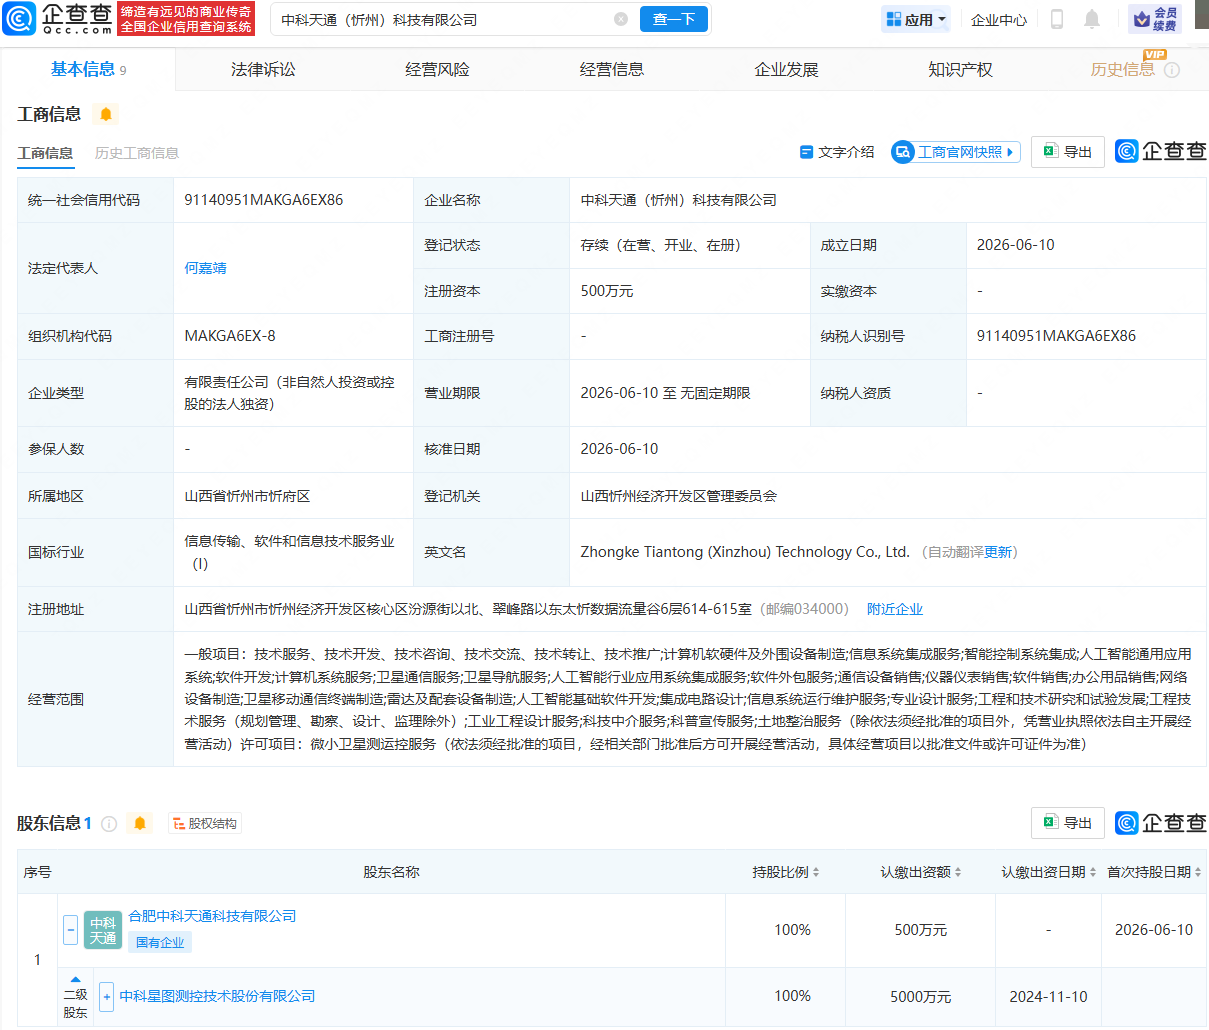Click the 更新 link beside English name
This screenshot has height=1030, width=1209.
click(998, 552)
